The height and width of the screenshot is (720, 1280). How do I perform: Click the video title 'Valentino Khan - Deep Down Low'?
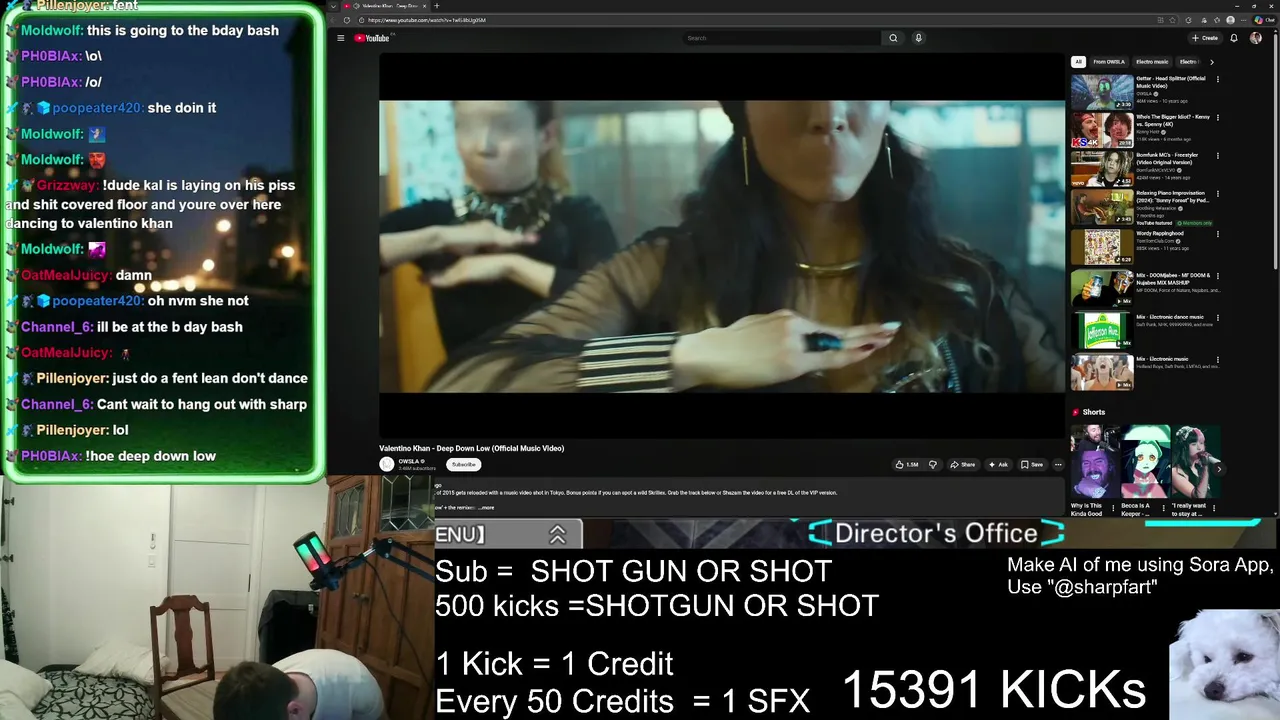pyautogui.click(x=471, y=448)
